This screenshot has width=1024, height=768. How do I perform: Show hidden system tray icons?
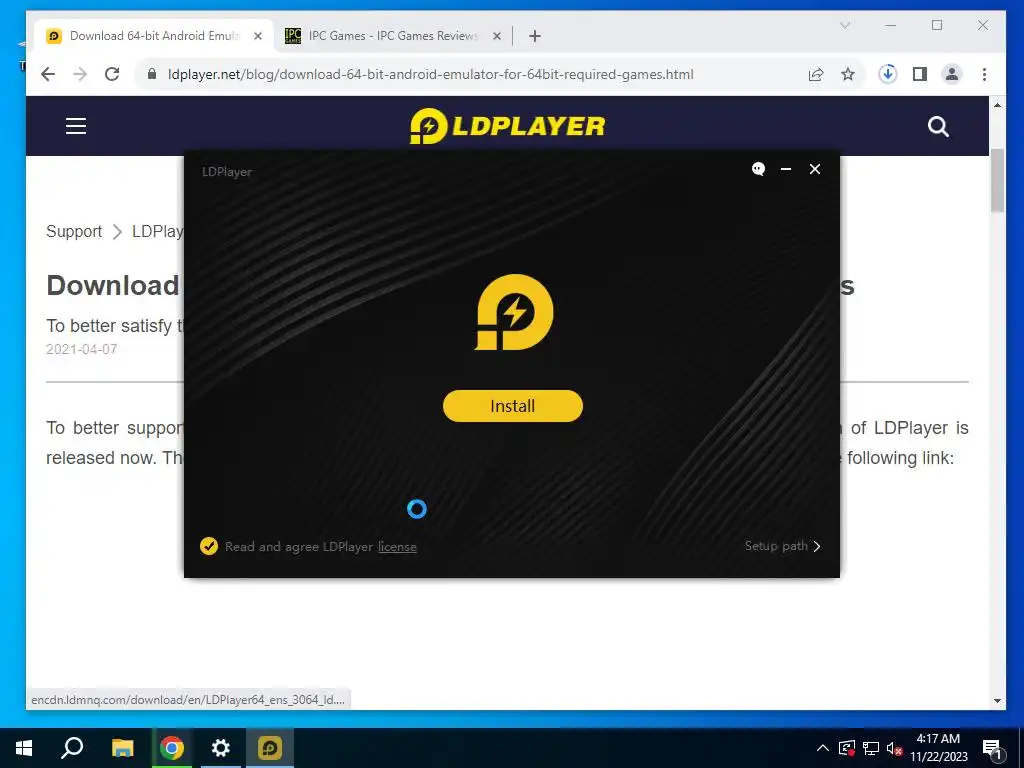(823, 748)
